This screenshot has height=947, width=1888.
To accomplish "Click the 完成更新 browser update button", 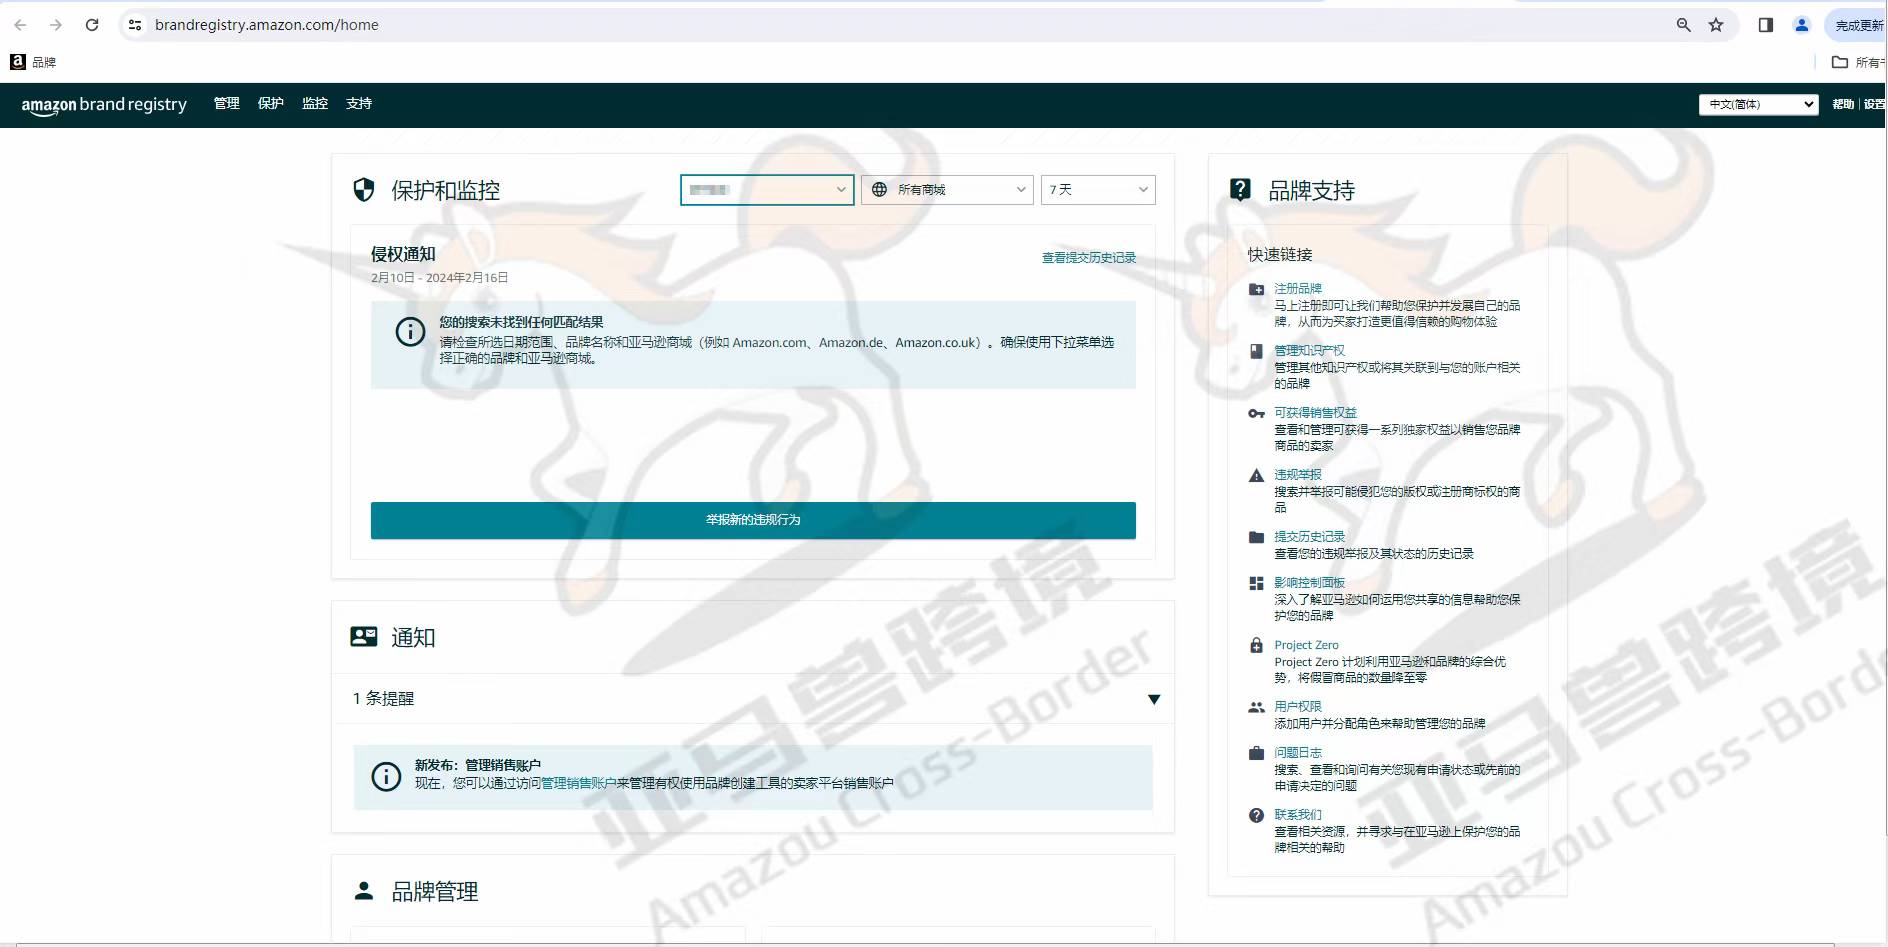I will (1858, 25).
